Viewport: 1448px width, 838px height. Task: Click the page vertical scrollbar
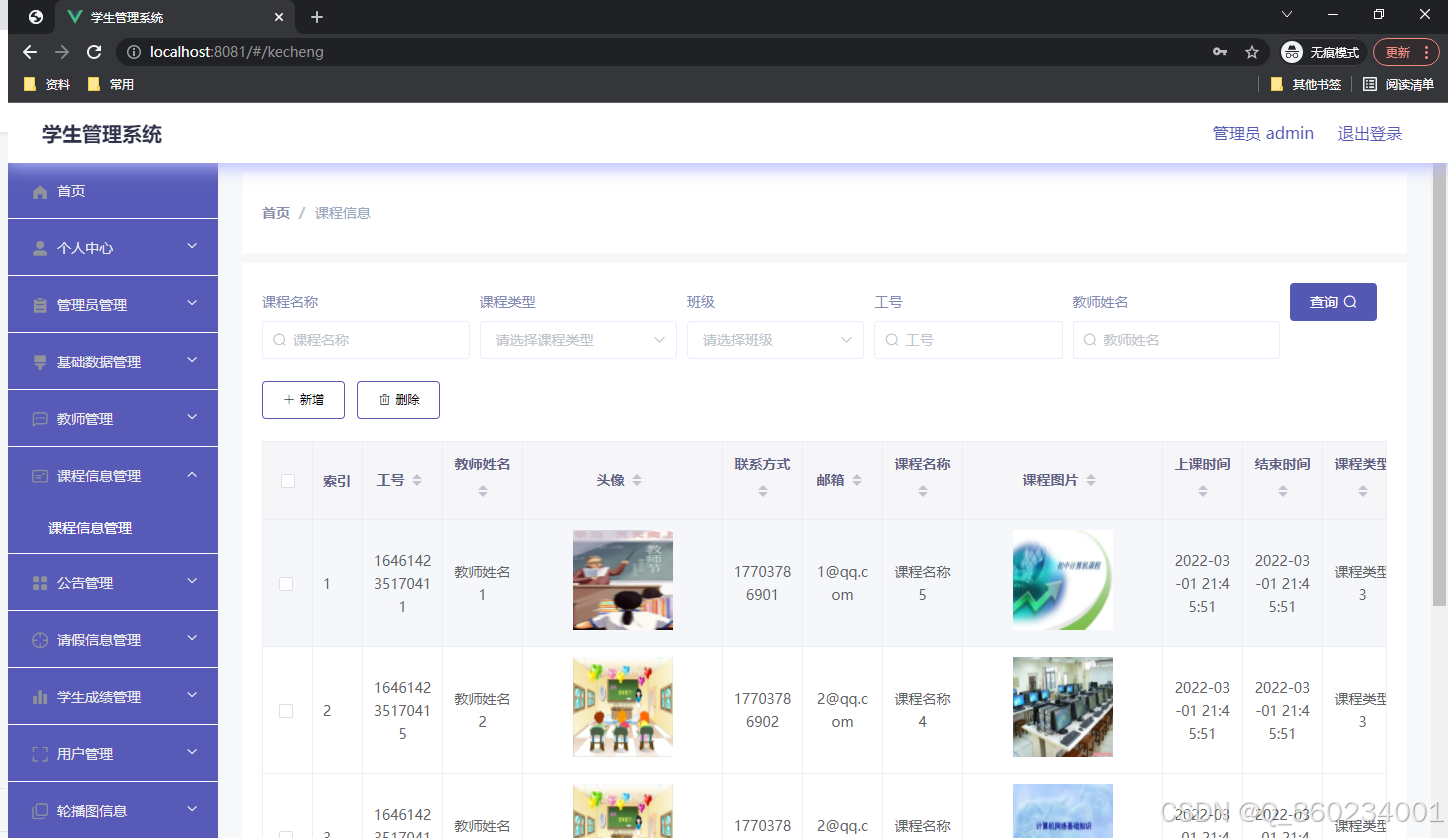(x=1439, y=384)
